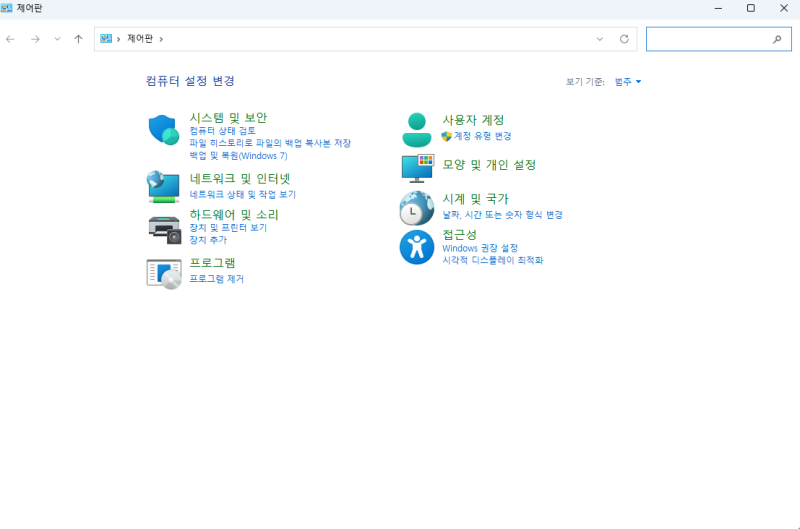
Task: Open the Clock and Region globe clock icon
Action: coord(416,208)
